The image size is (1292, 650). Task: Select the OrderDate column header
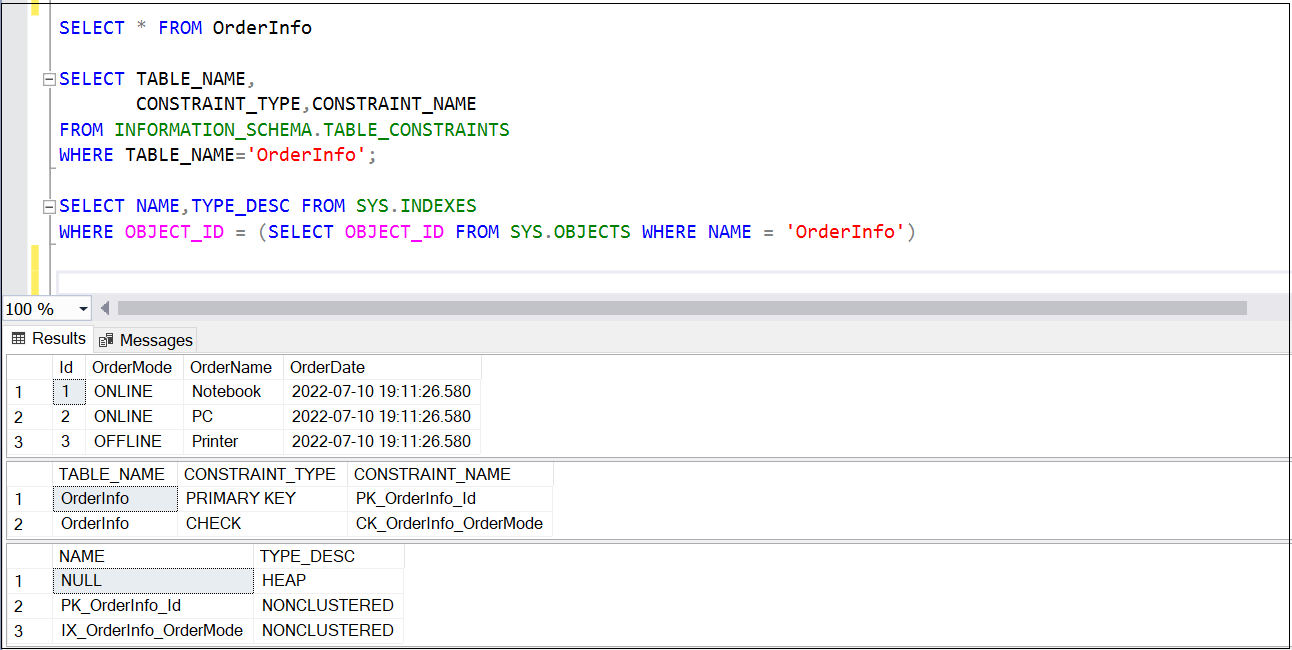coord(332,367)
